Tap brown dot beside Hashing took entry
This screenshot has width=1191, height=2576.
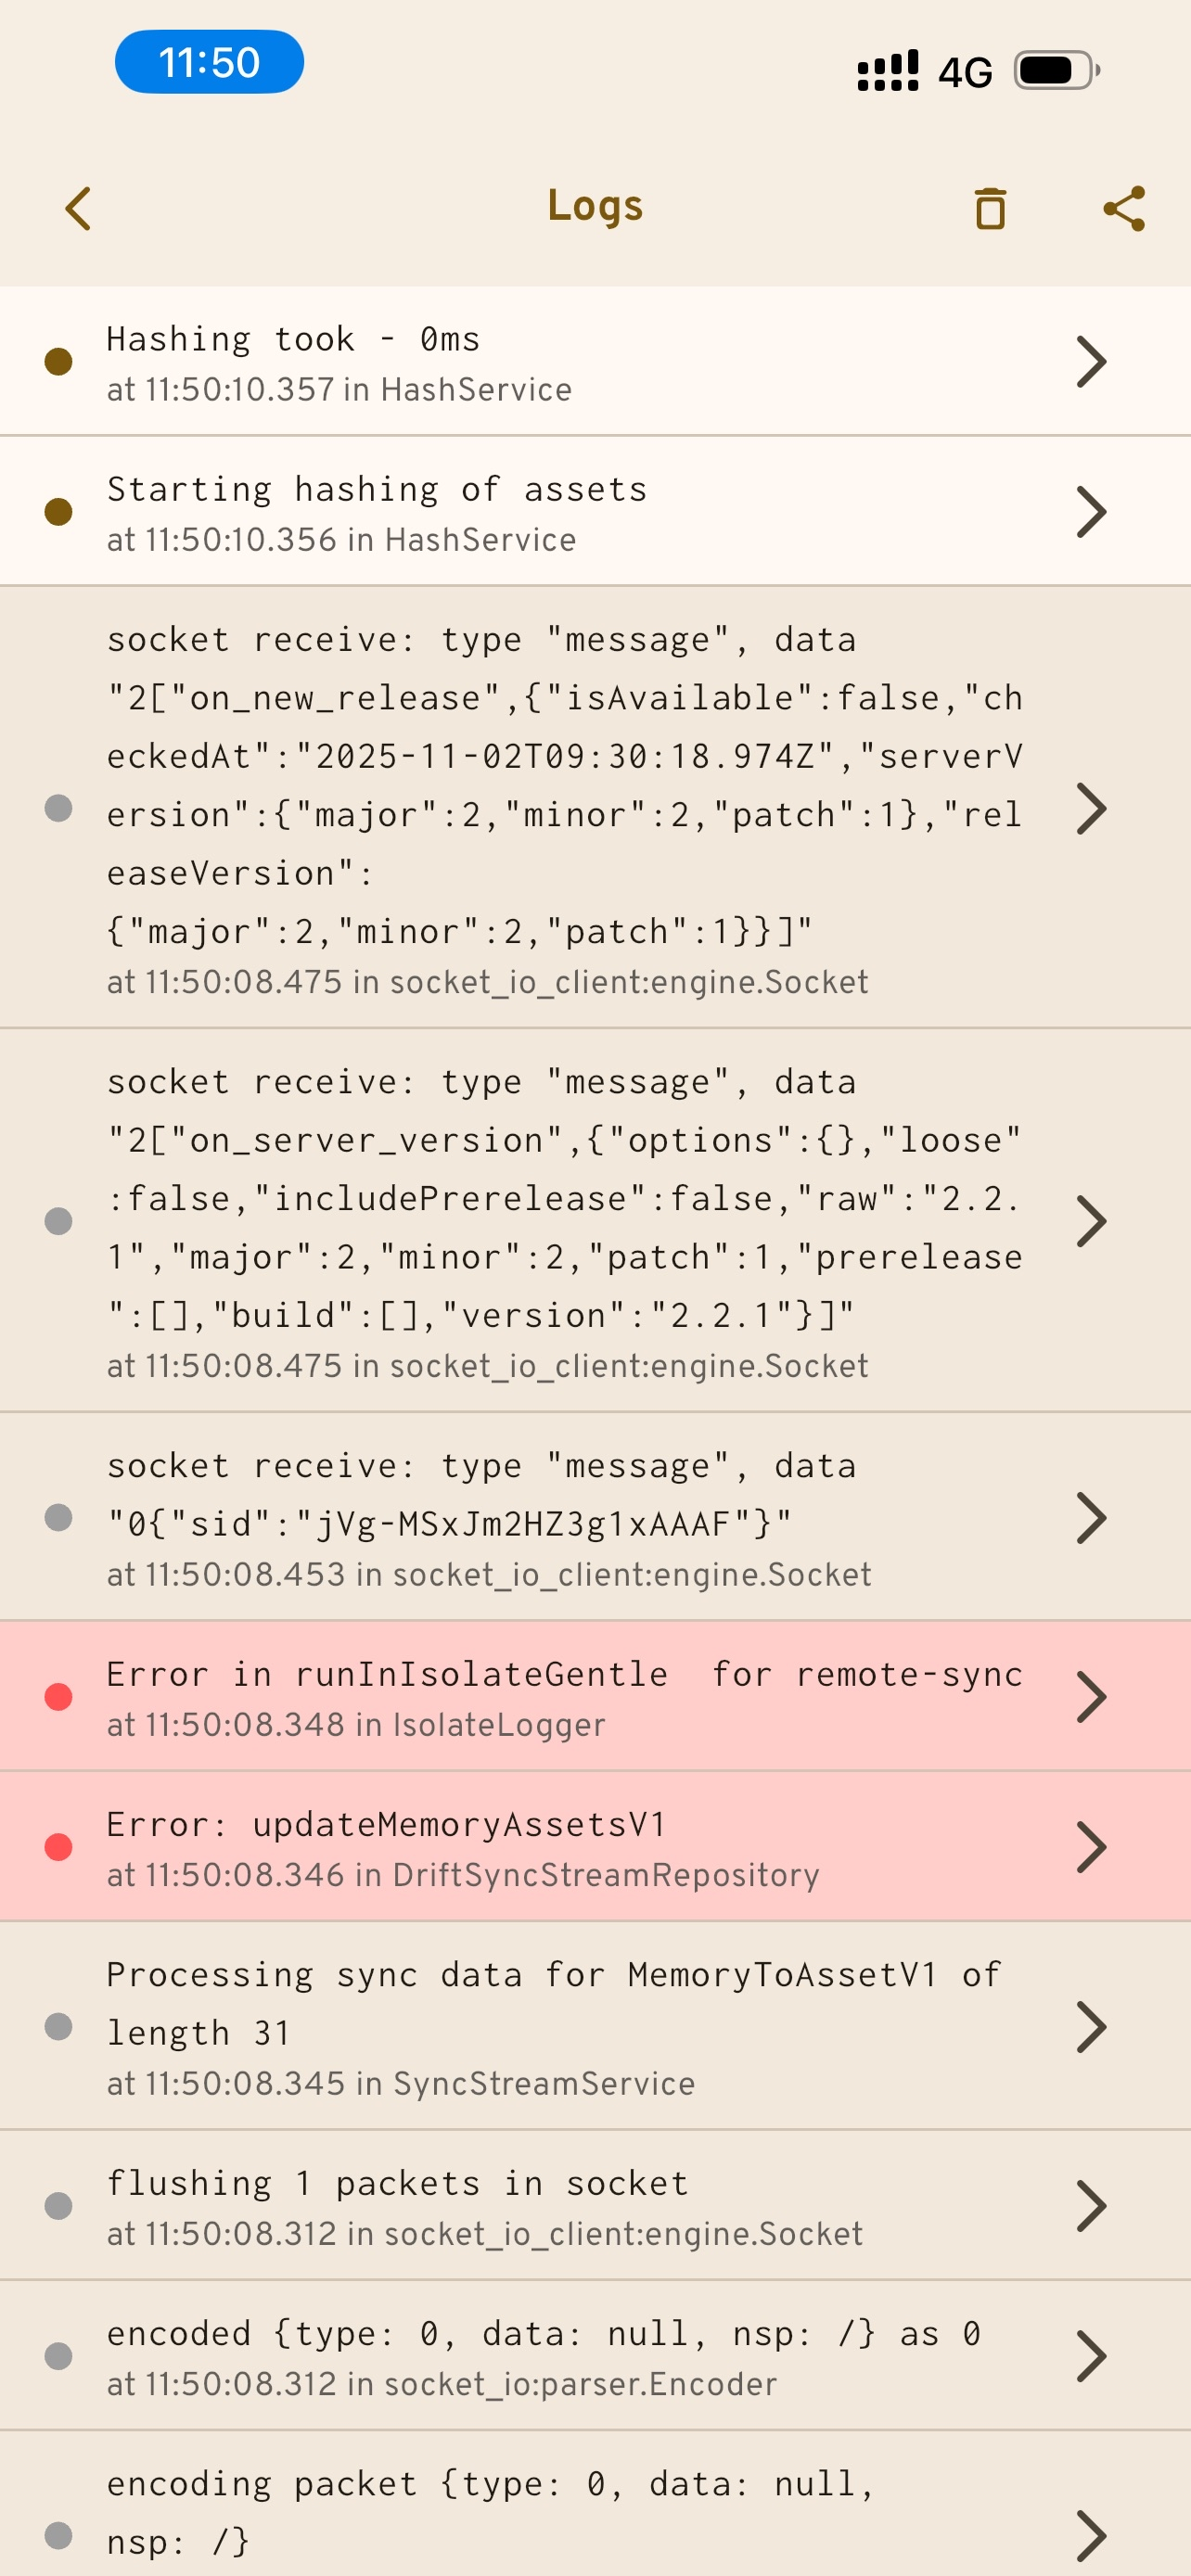(59, 361)
